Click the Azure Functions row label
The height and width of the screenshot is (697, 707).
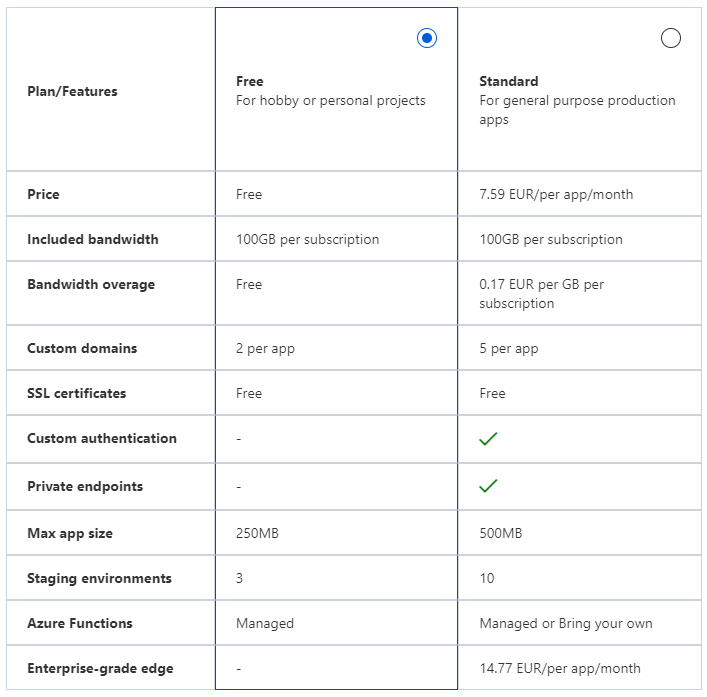pyautogui.click(x=80, y=623)
